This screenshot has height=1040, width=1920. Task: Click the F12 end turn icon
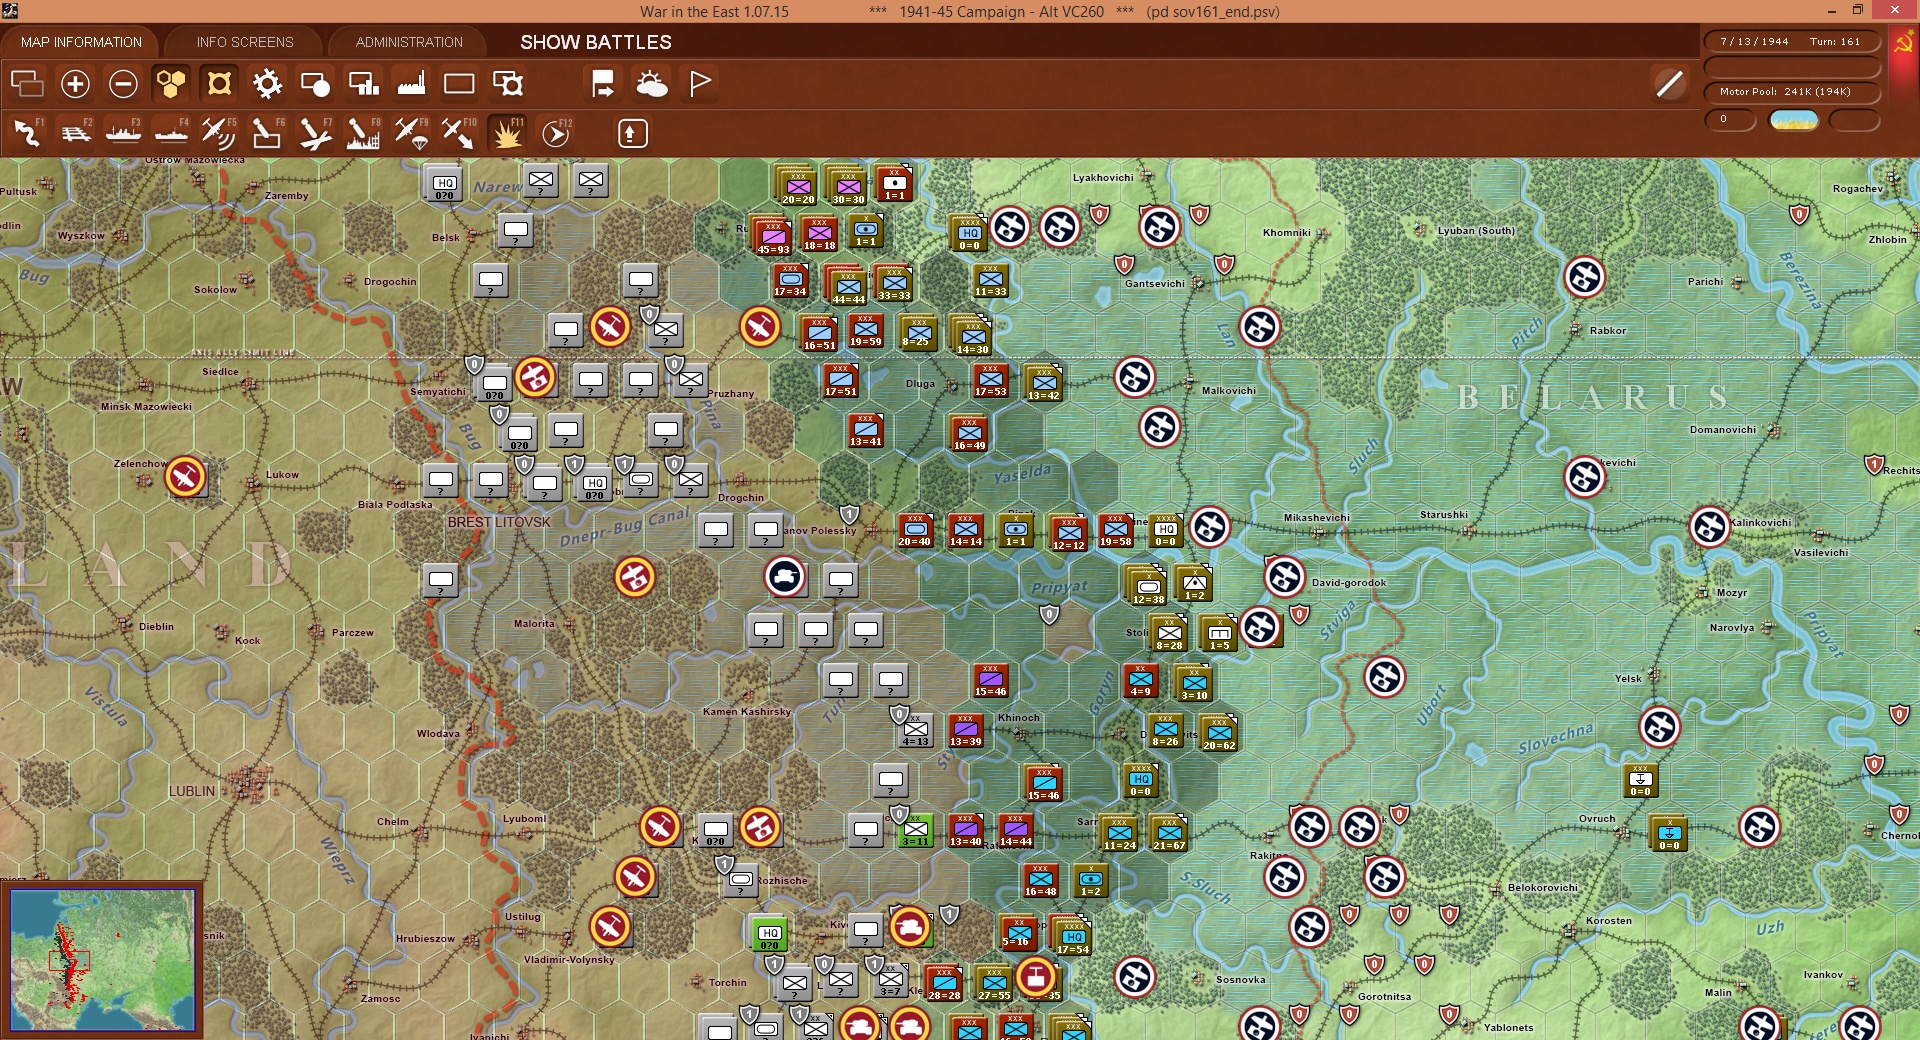(x=556, y=133)
